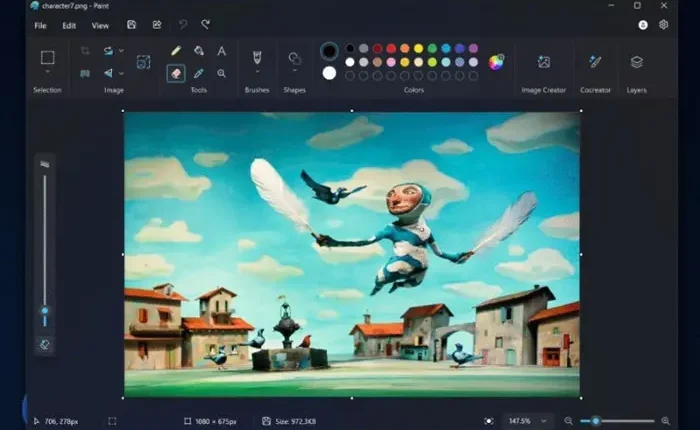Expand the Brushes dropdown arrow

tap(257, 73)
